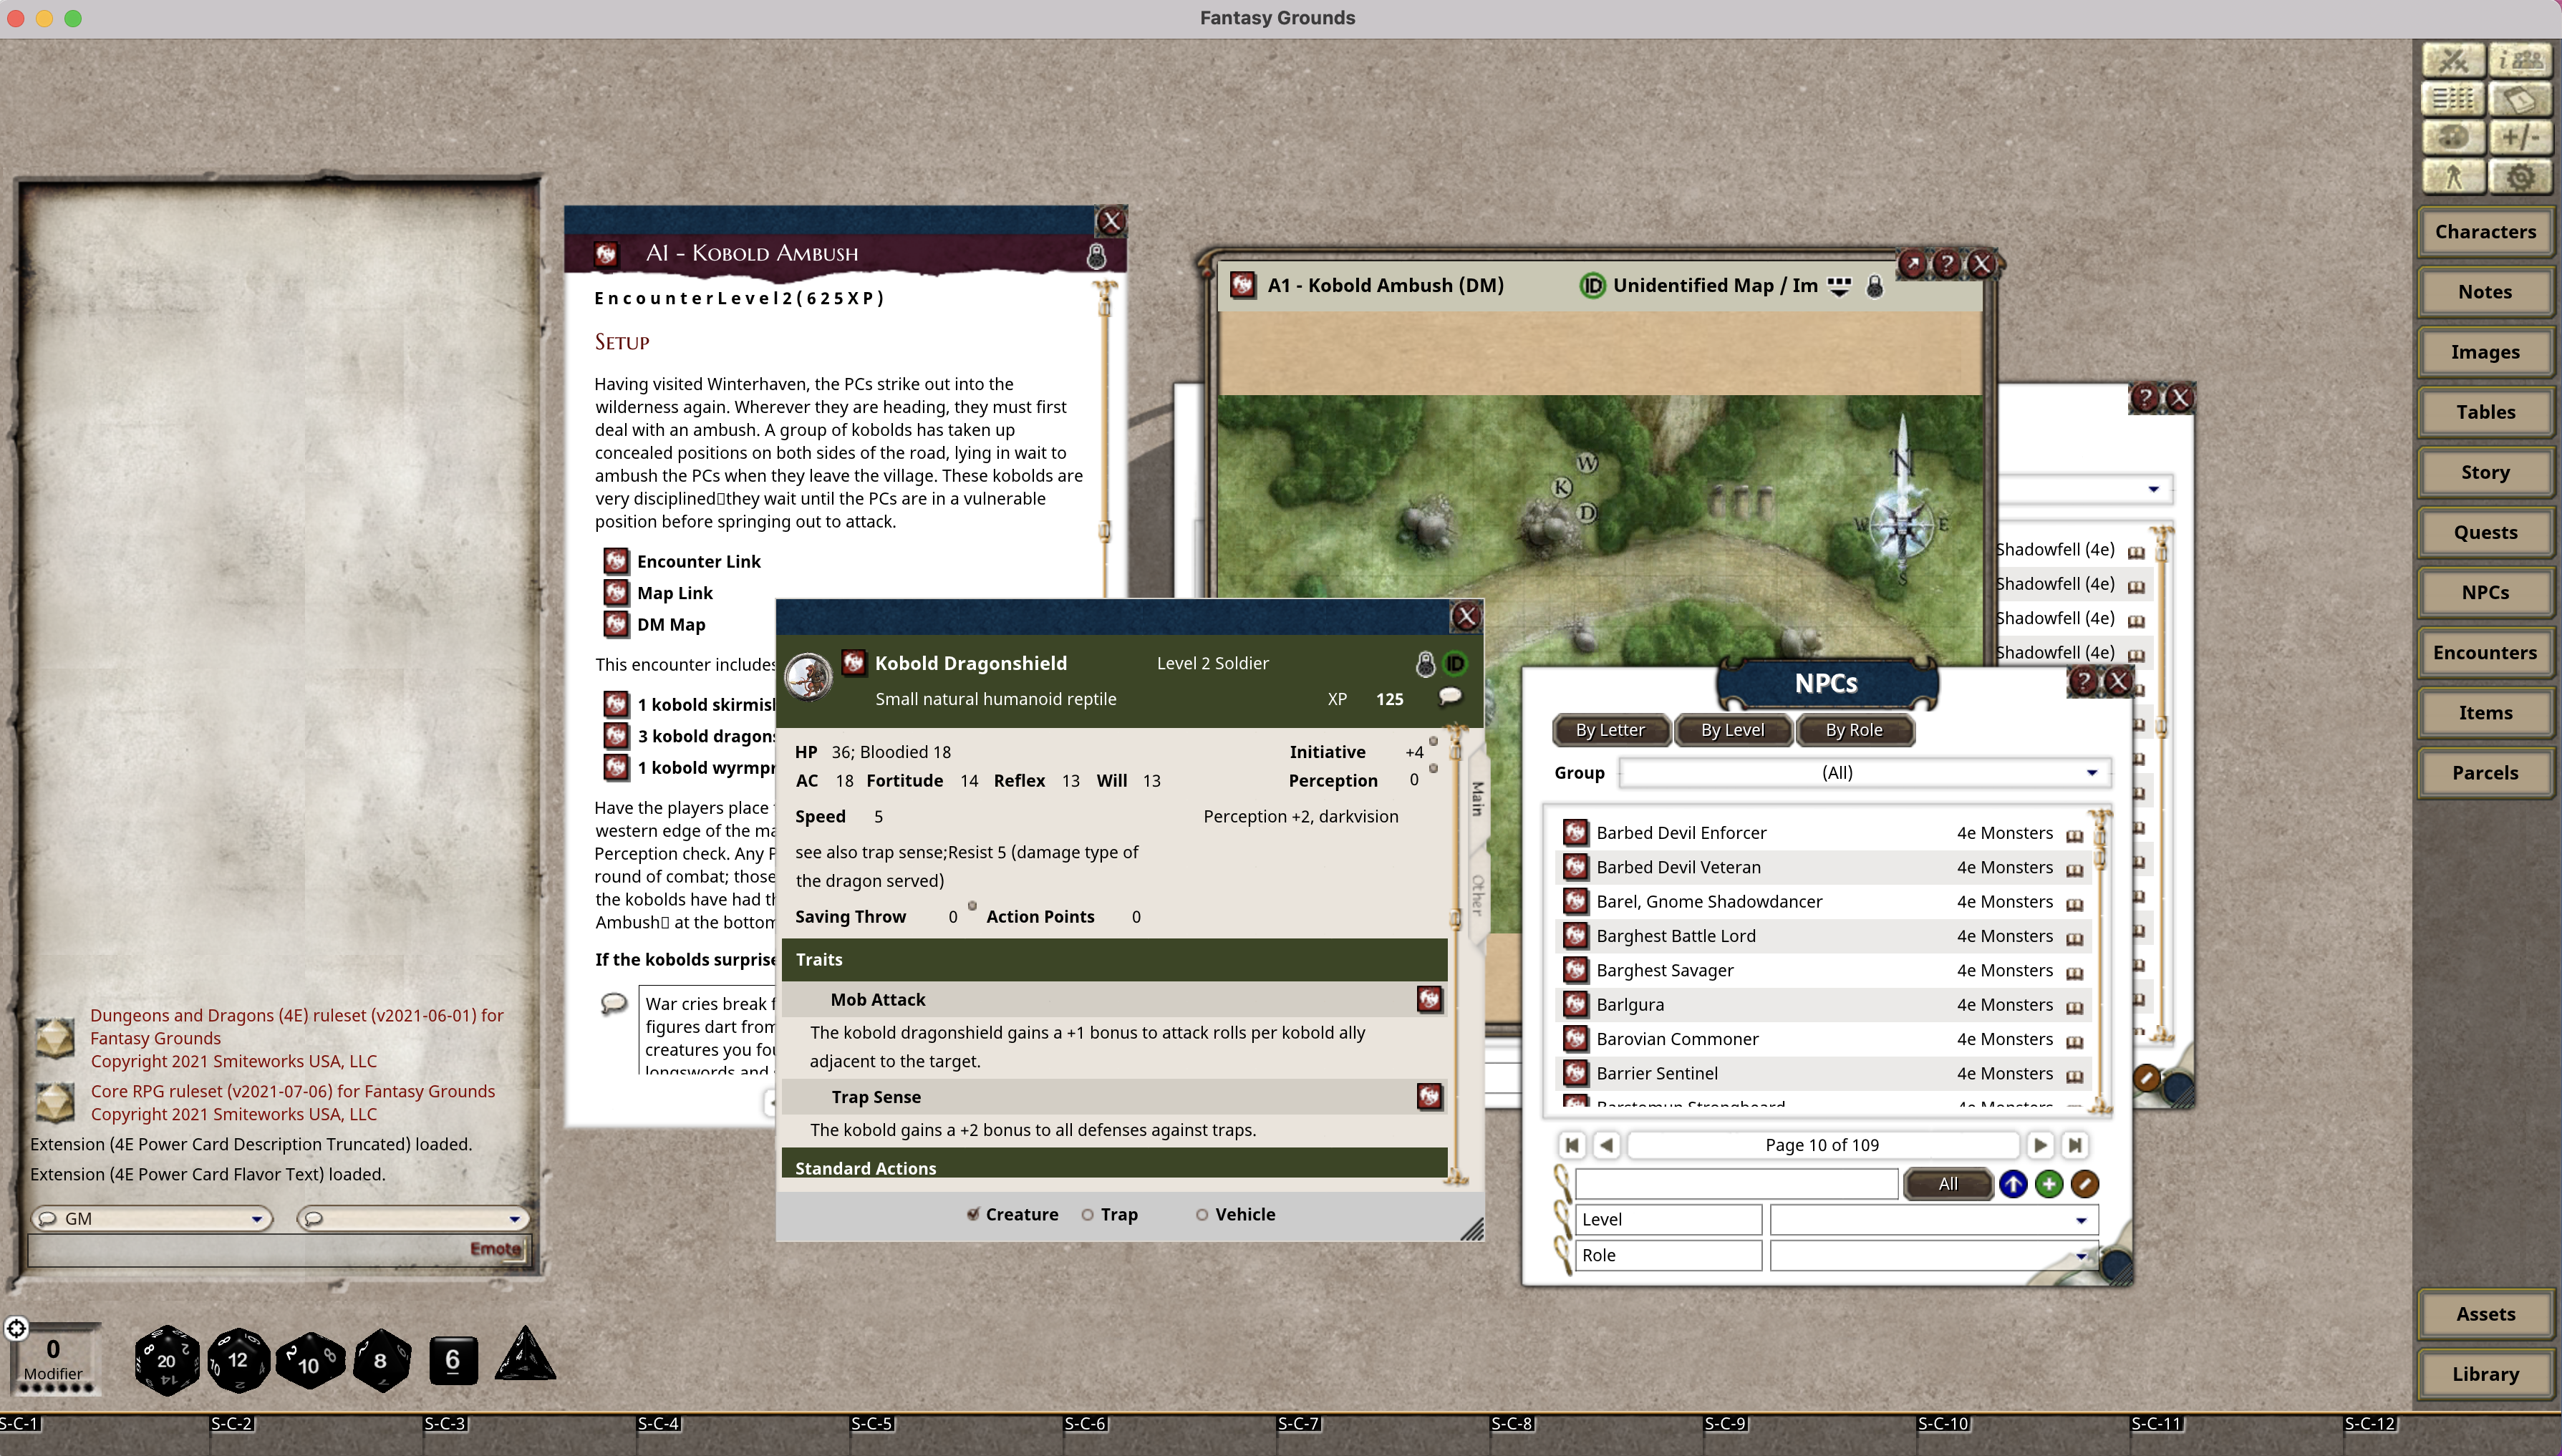Toggle the lock icon on Kobold Dragonshield sheet
Image resolution: width=2562 pixels, height=1456 pixels.
[x=1425, y=663]
